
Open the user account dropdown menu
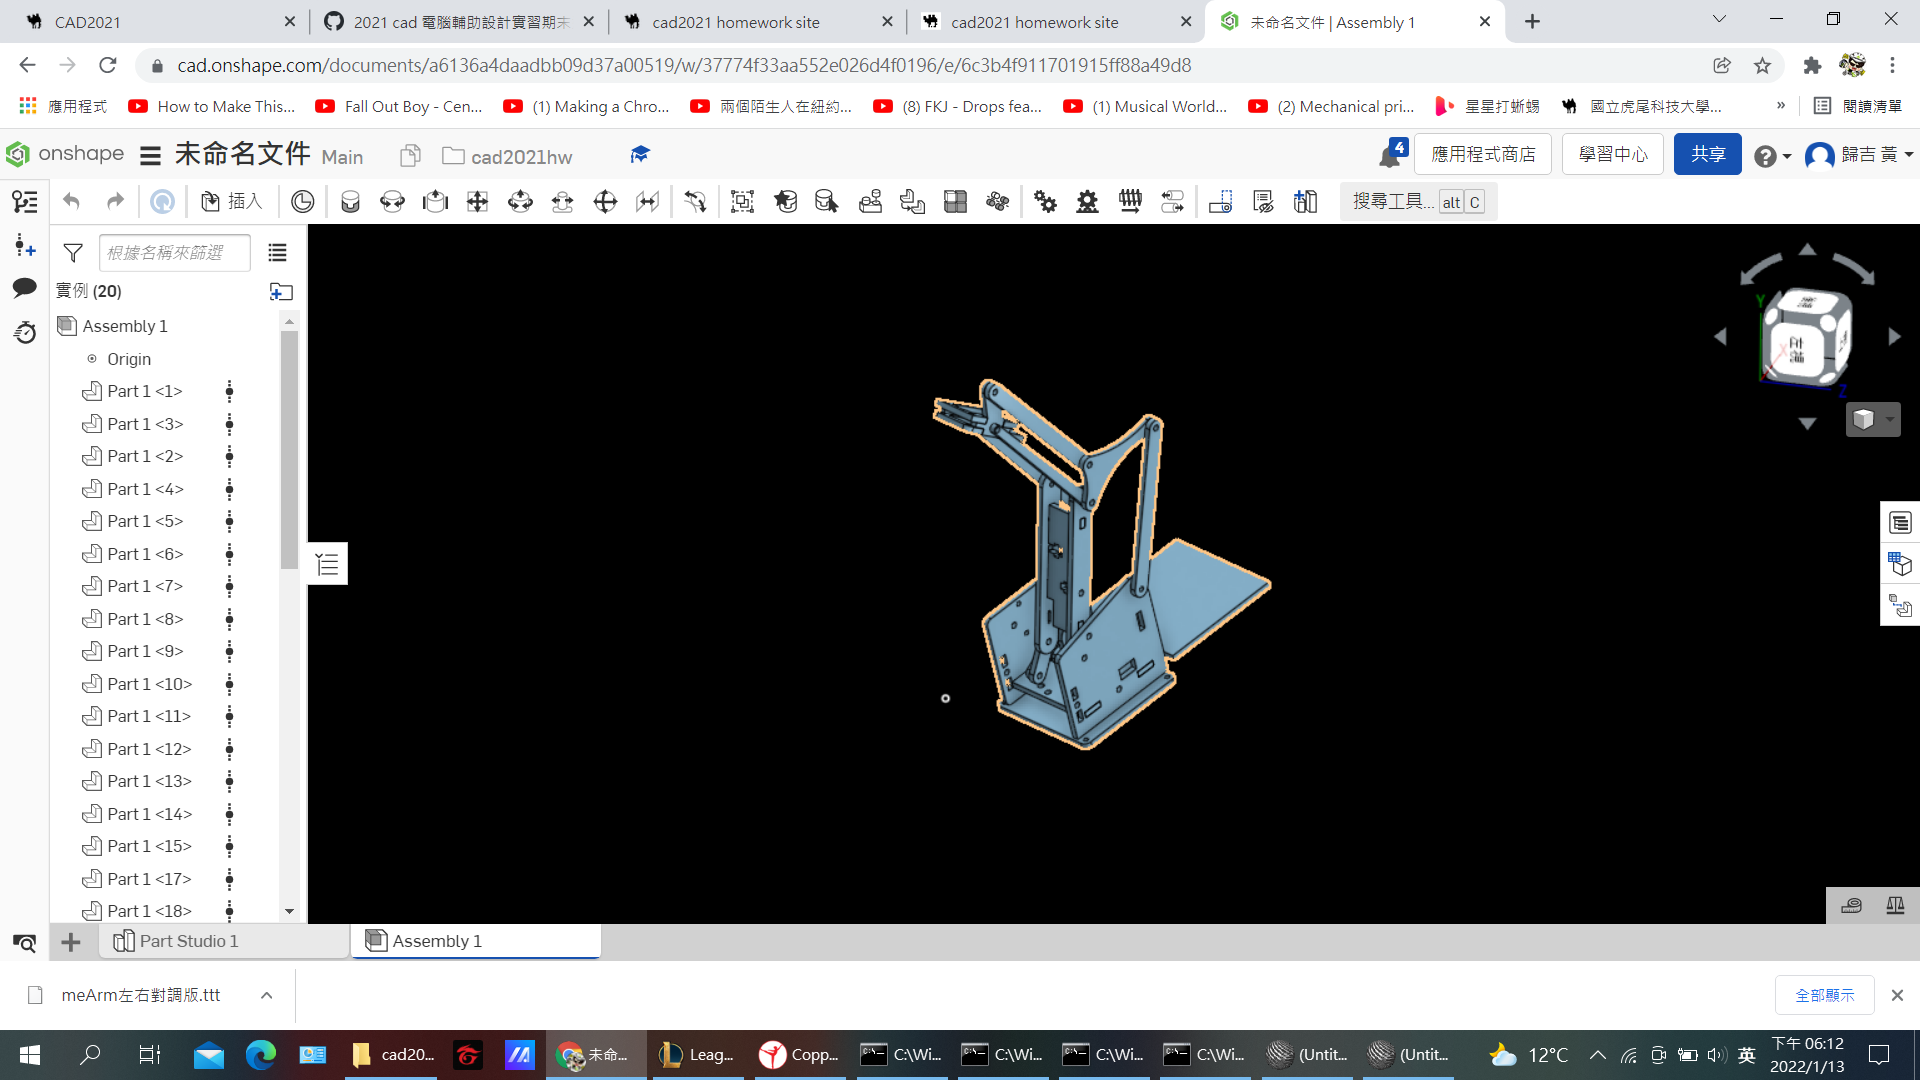1859,155
